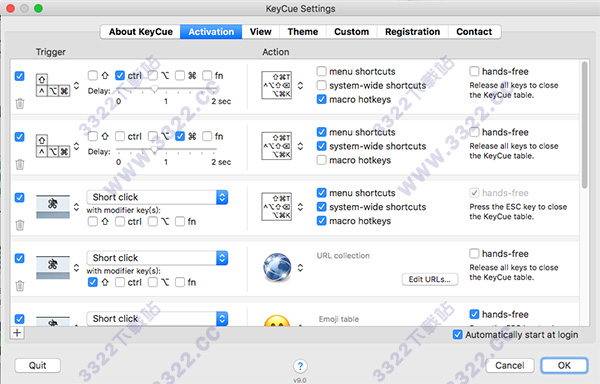Click the modifier keys trigger icon in the first row
This screenshot has height=384, width=600.
click(53, 85)
